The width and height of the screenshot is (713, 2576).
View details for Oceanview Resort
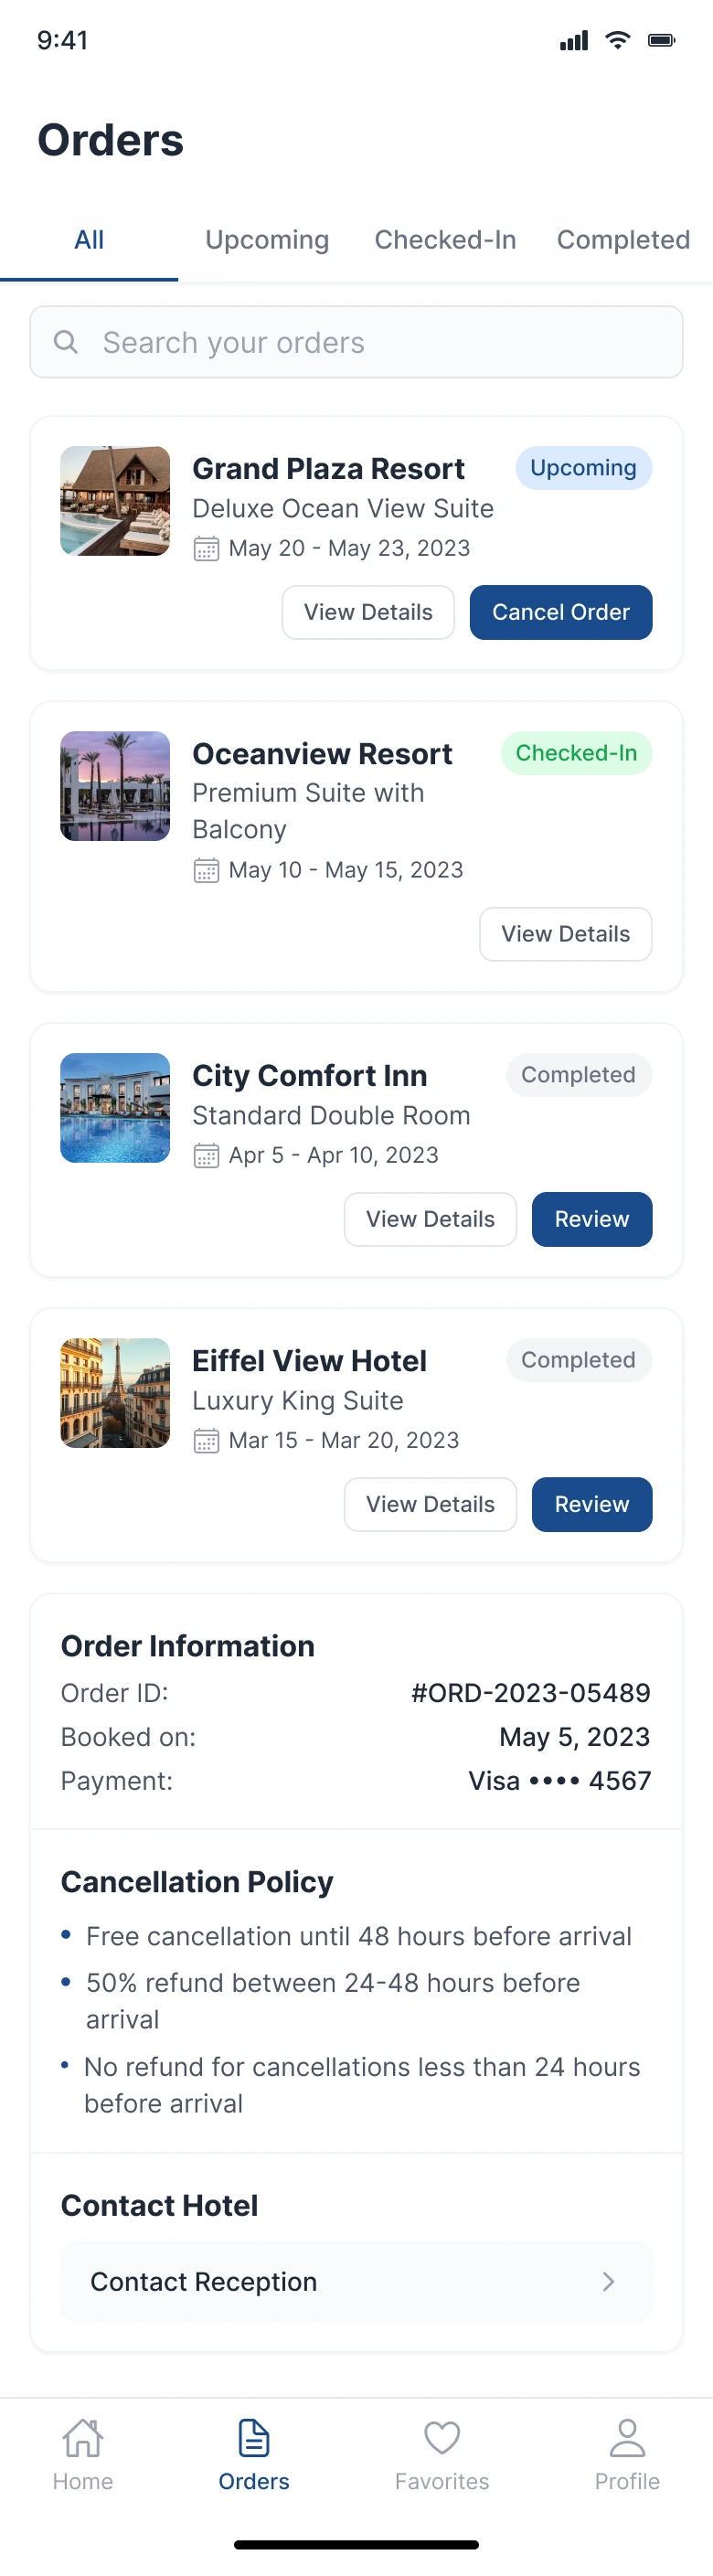click(x=565, y=934)
